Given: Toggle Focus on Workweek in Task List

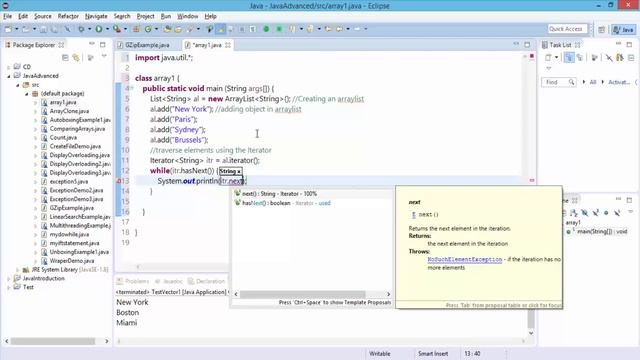Looking at the screenshot, I should click(x=595, y=58).
